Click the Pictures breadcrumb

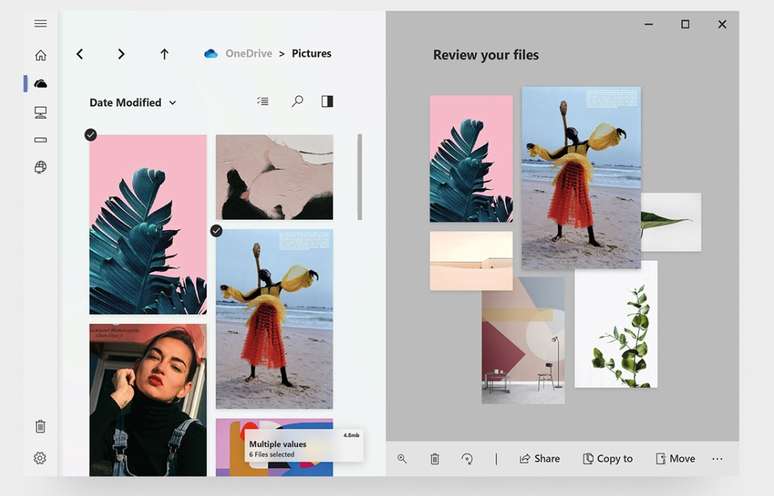pyautogui.click(x=311, y=53)
